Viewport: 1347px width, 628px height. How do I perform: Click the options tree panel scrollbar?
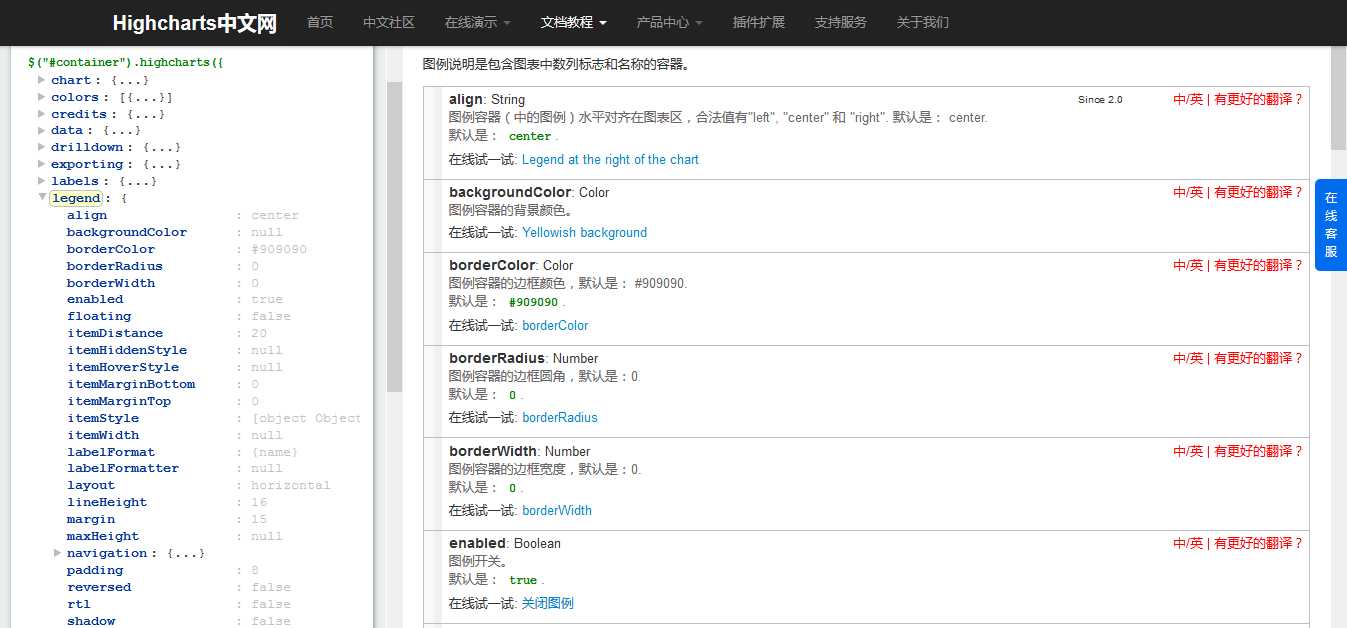click(394, 237)
